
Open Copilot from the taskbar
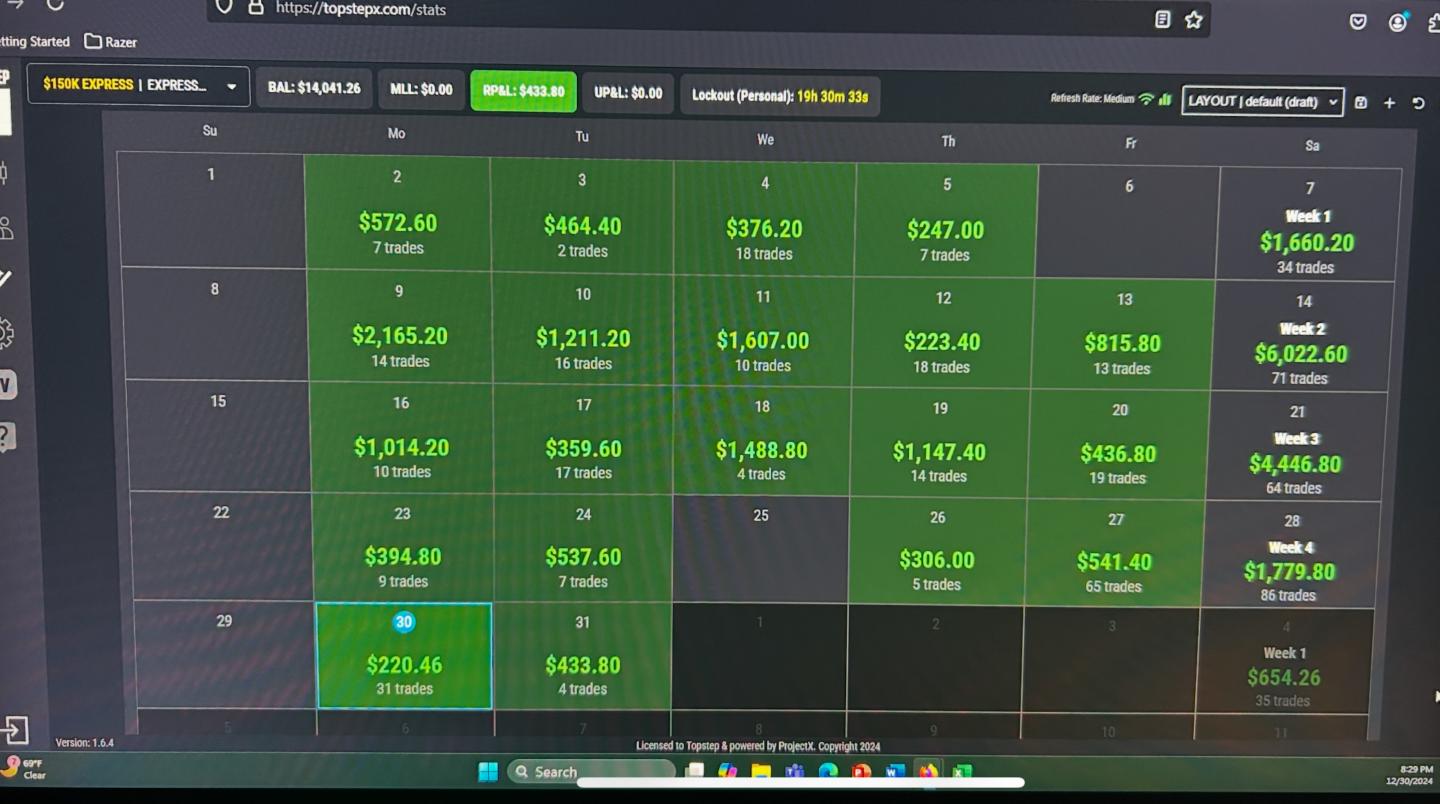tap(727, 771)
